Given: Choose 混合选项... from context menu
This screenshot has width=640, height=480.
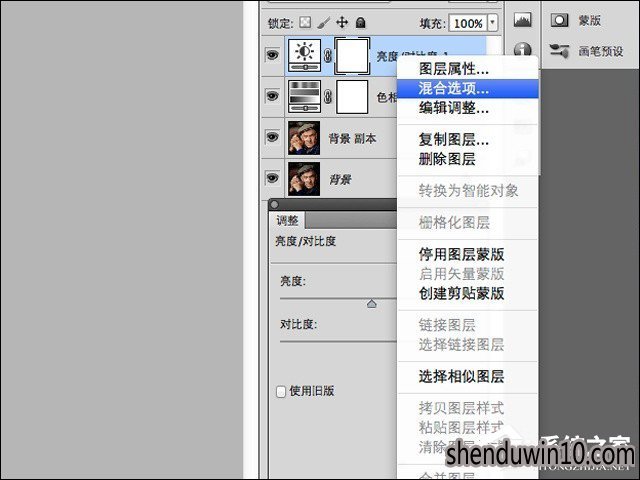Looking at the screenshot, I should tap(468, 89).
